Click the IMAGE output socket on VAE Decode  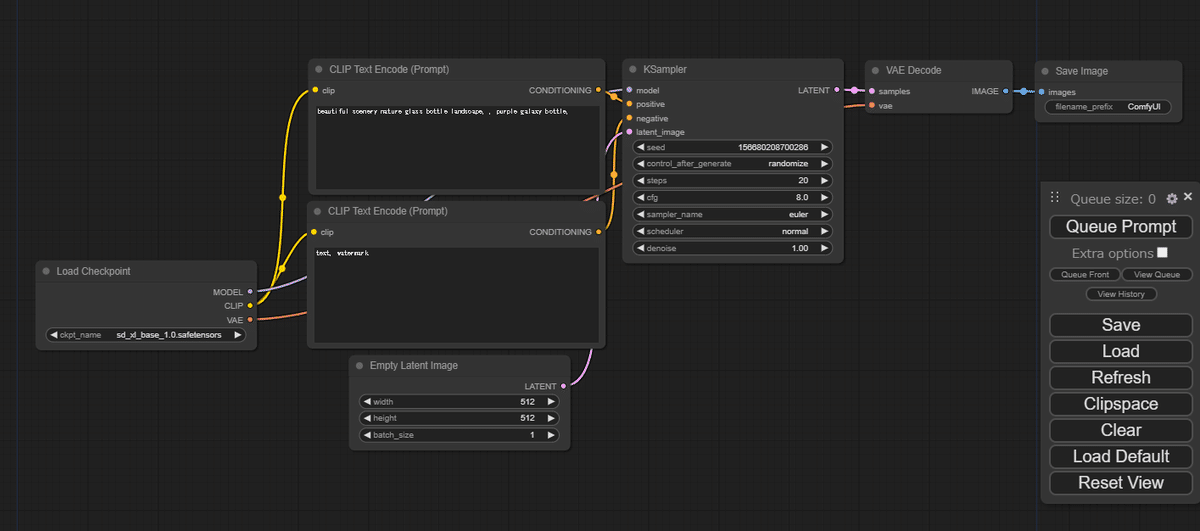(x=1006, y=90)
